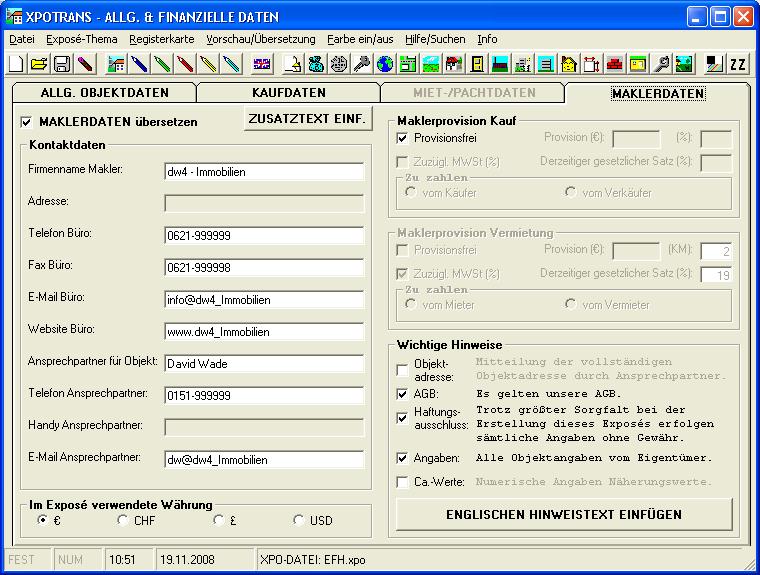Open the Exposé-Thema menu

[82, 39]
